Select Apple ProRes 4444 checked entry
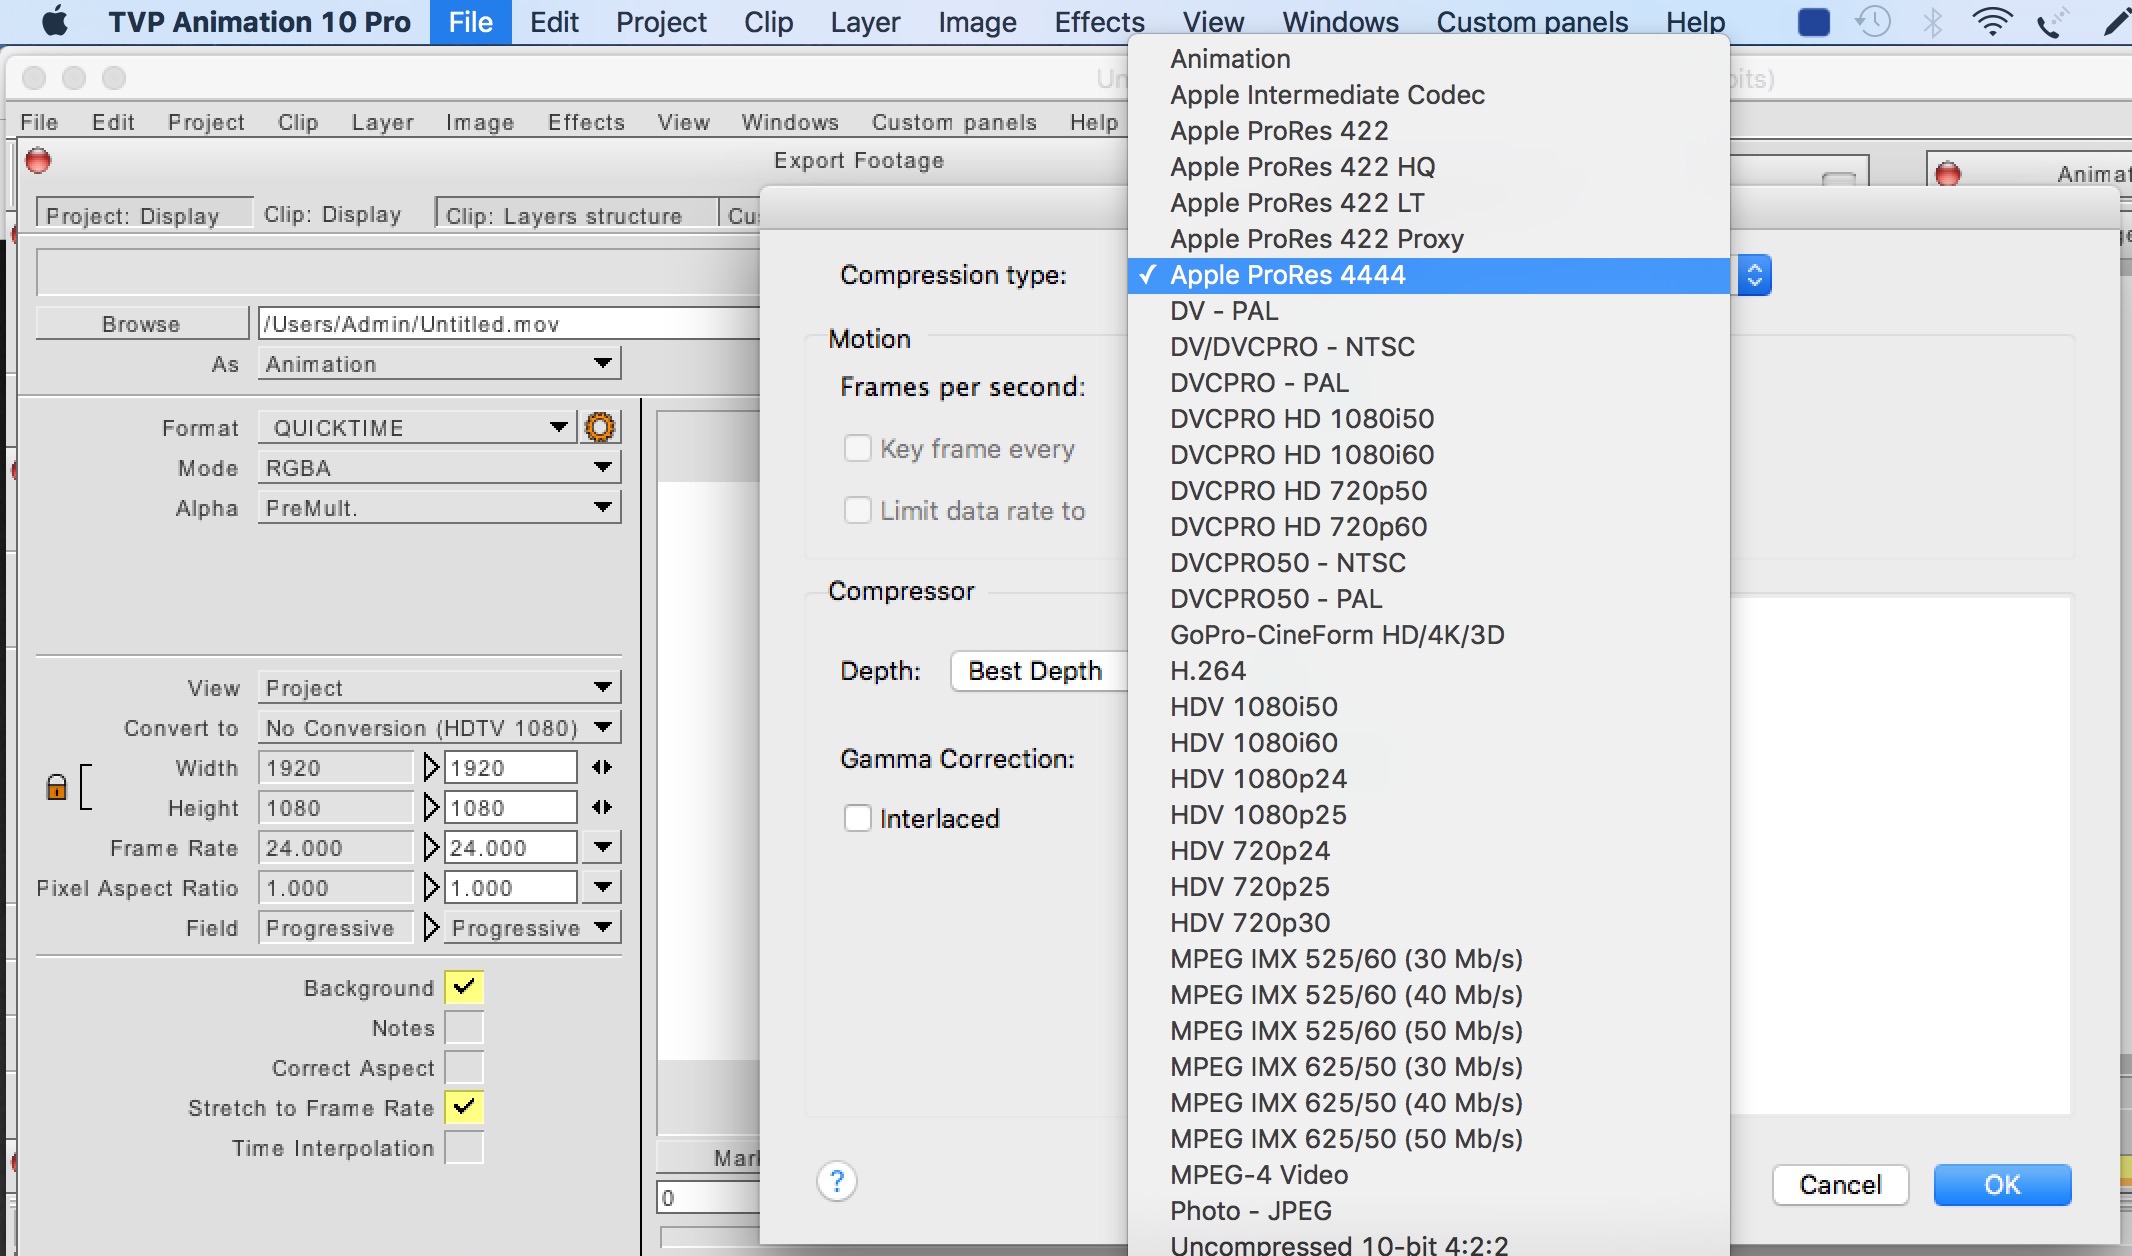Image resolution: width=2132 pixels, height=1256 pixels. coord(1428,275)
